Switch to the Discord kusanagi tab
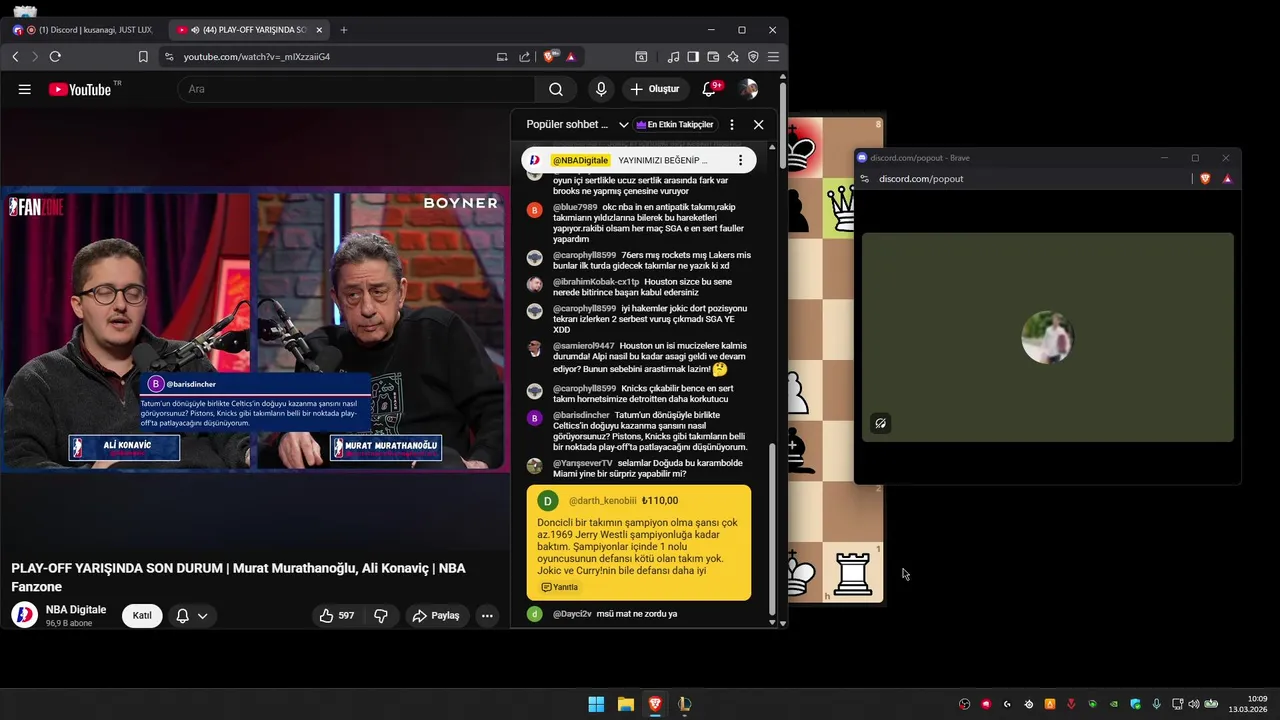1280x720 pixels. [x=84, y=30]
